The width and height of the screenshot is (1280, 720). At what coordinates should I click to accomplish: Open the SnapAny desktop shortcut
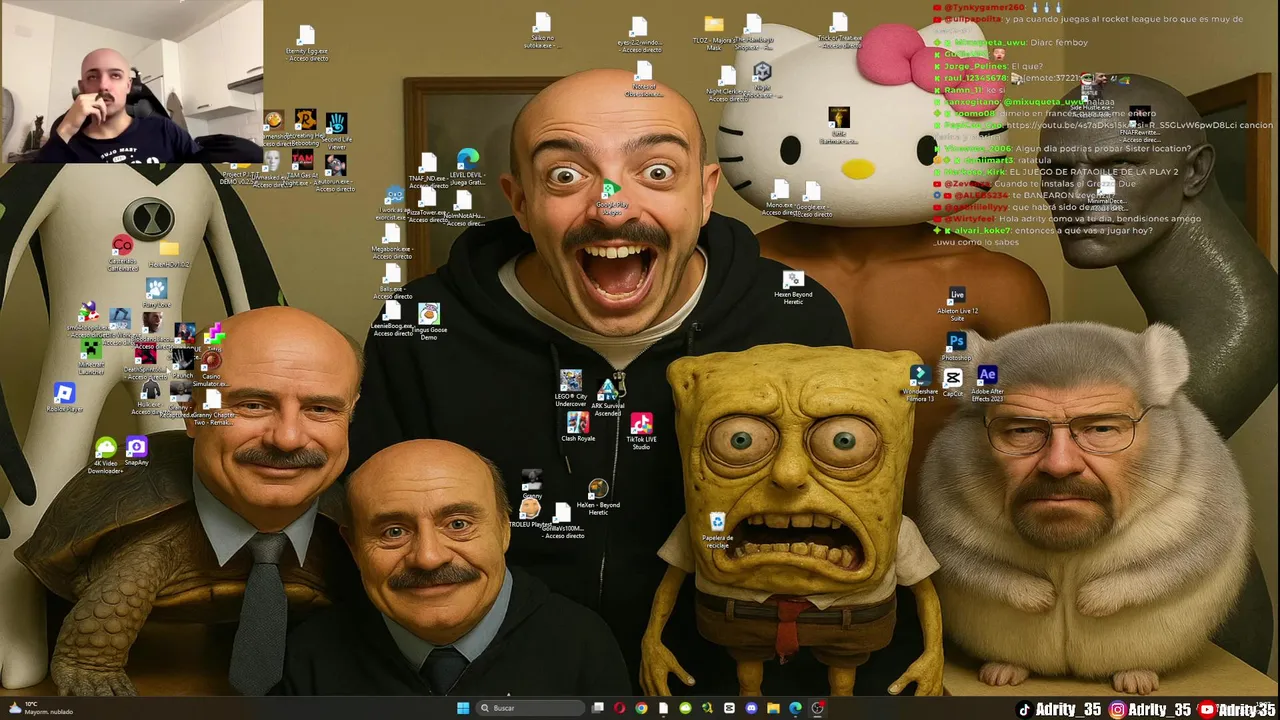pyautogui.click(x=137, y=451)
